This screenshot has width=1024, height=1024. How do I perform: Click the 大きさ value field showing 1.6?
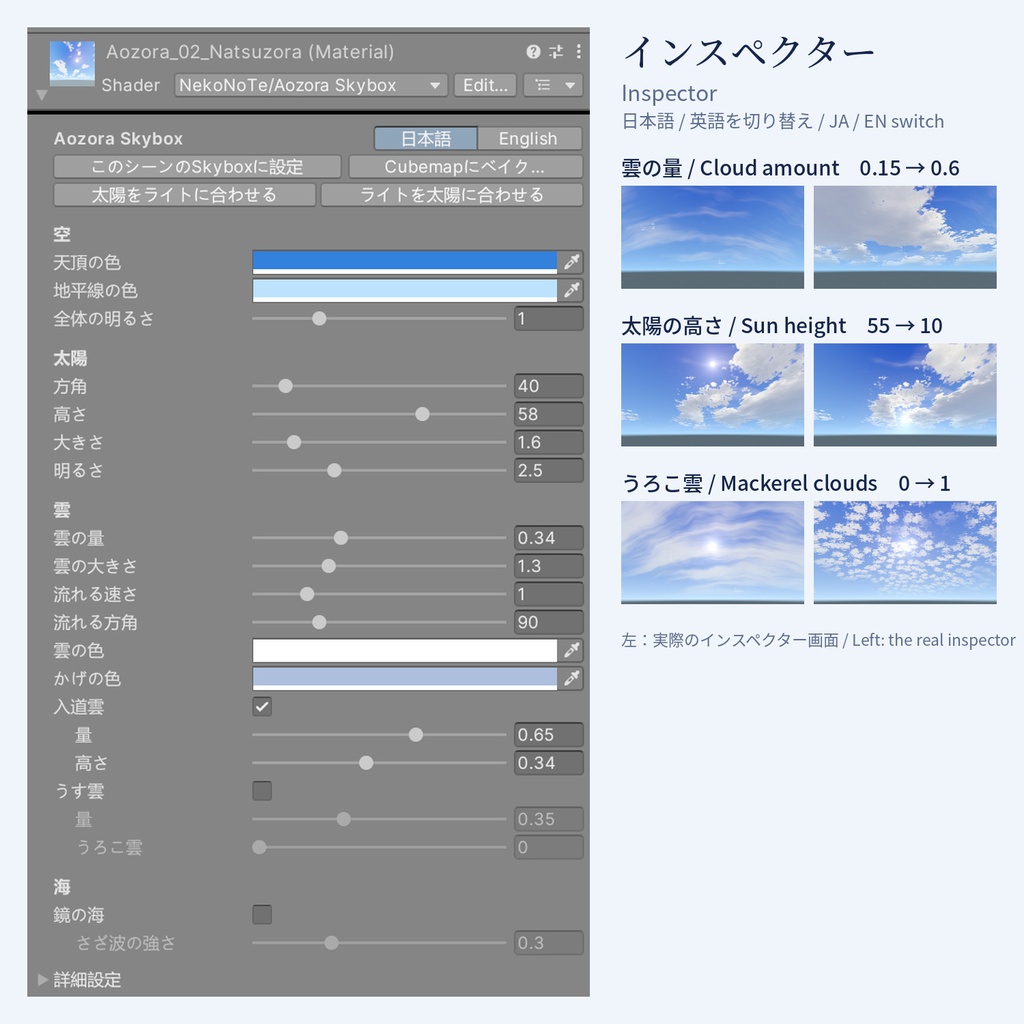(549, 442)
